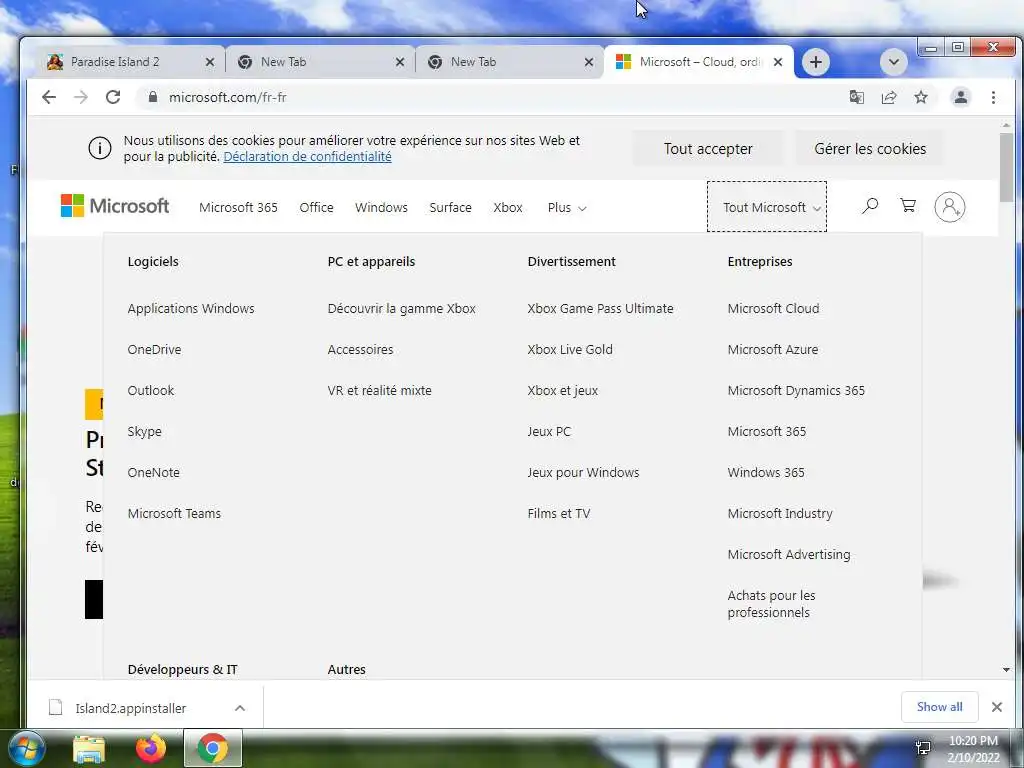This screenshot has width=1024, height=768.
Task: Open Skype link
Action: [144, 432]
